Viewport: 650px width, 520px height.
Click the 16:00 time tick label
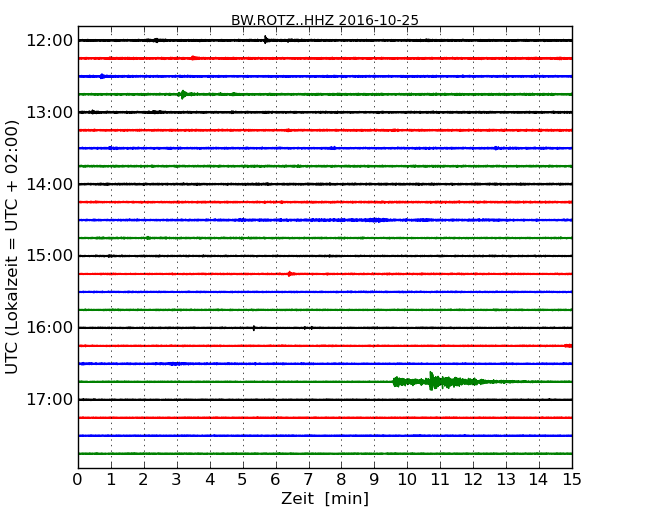(x=49, y=328)
